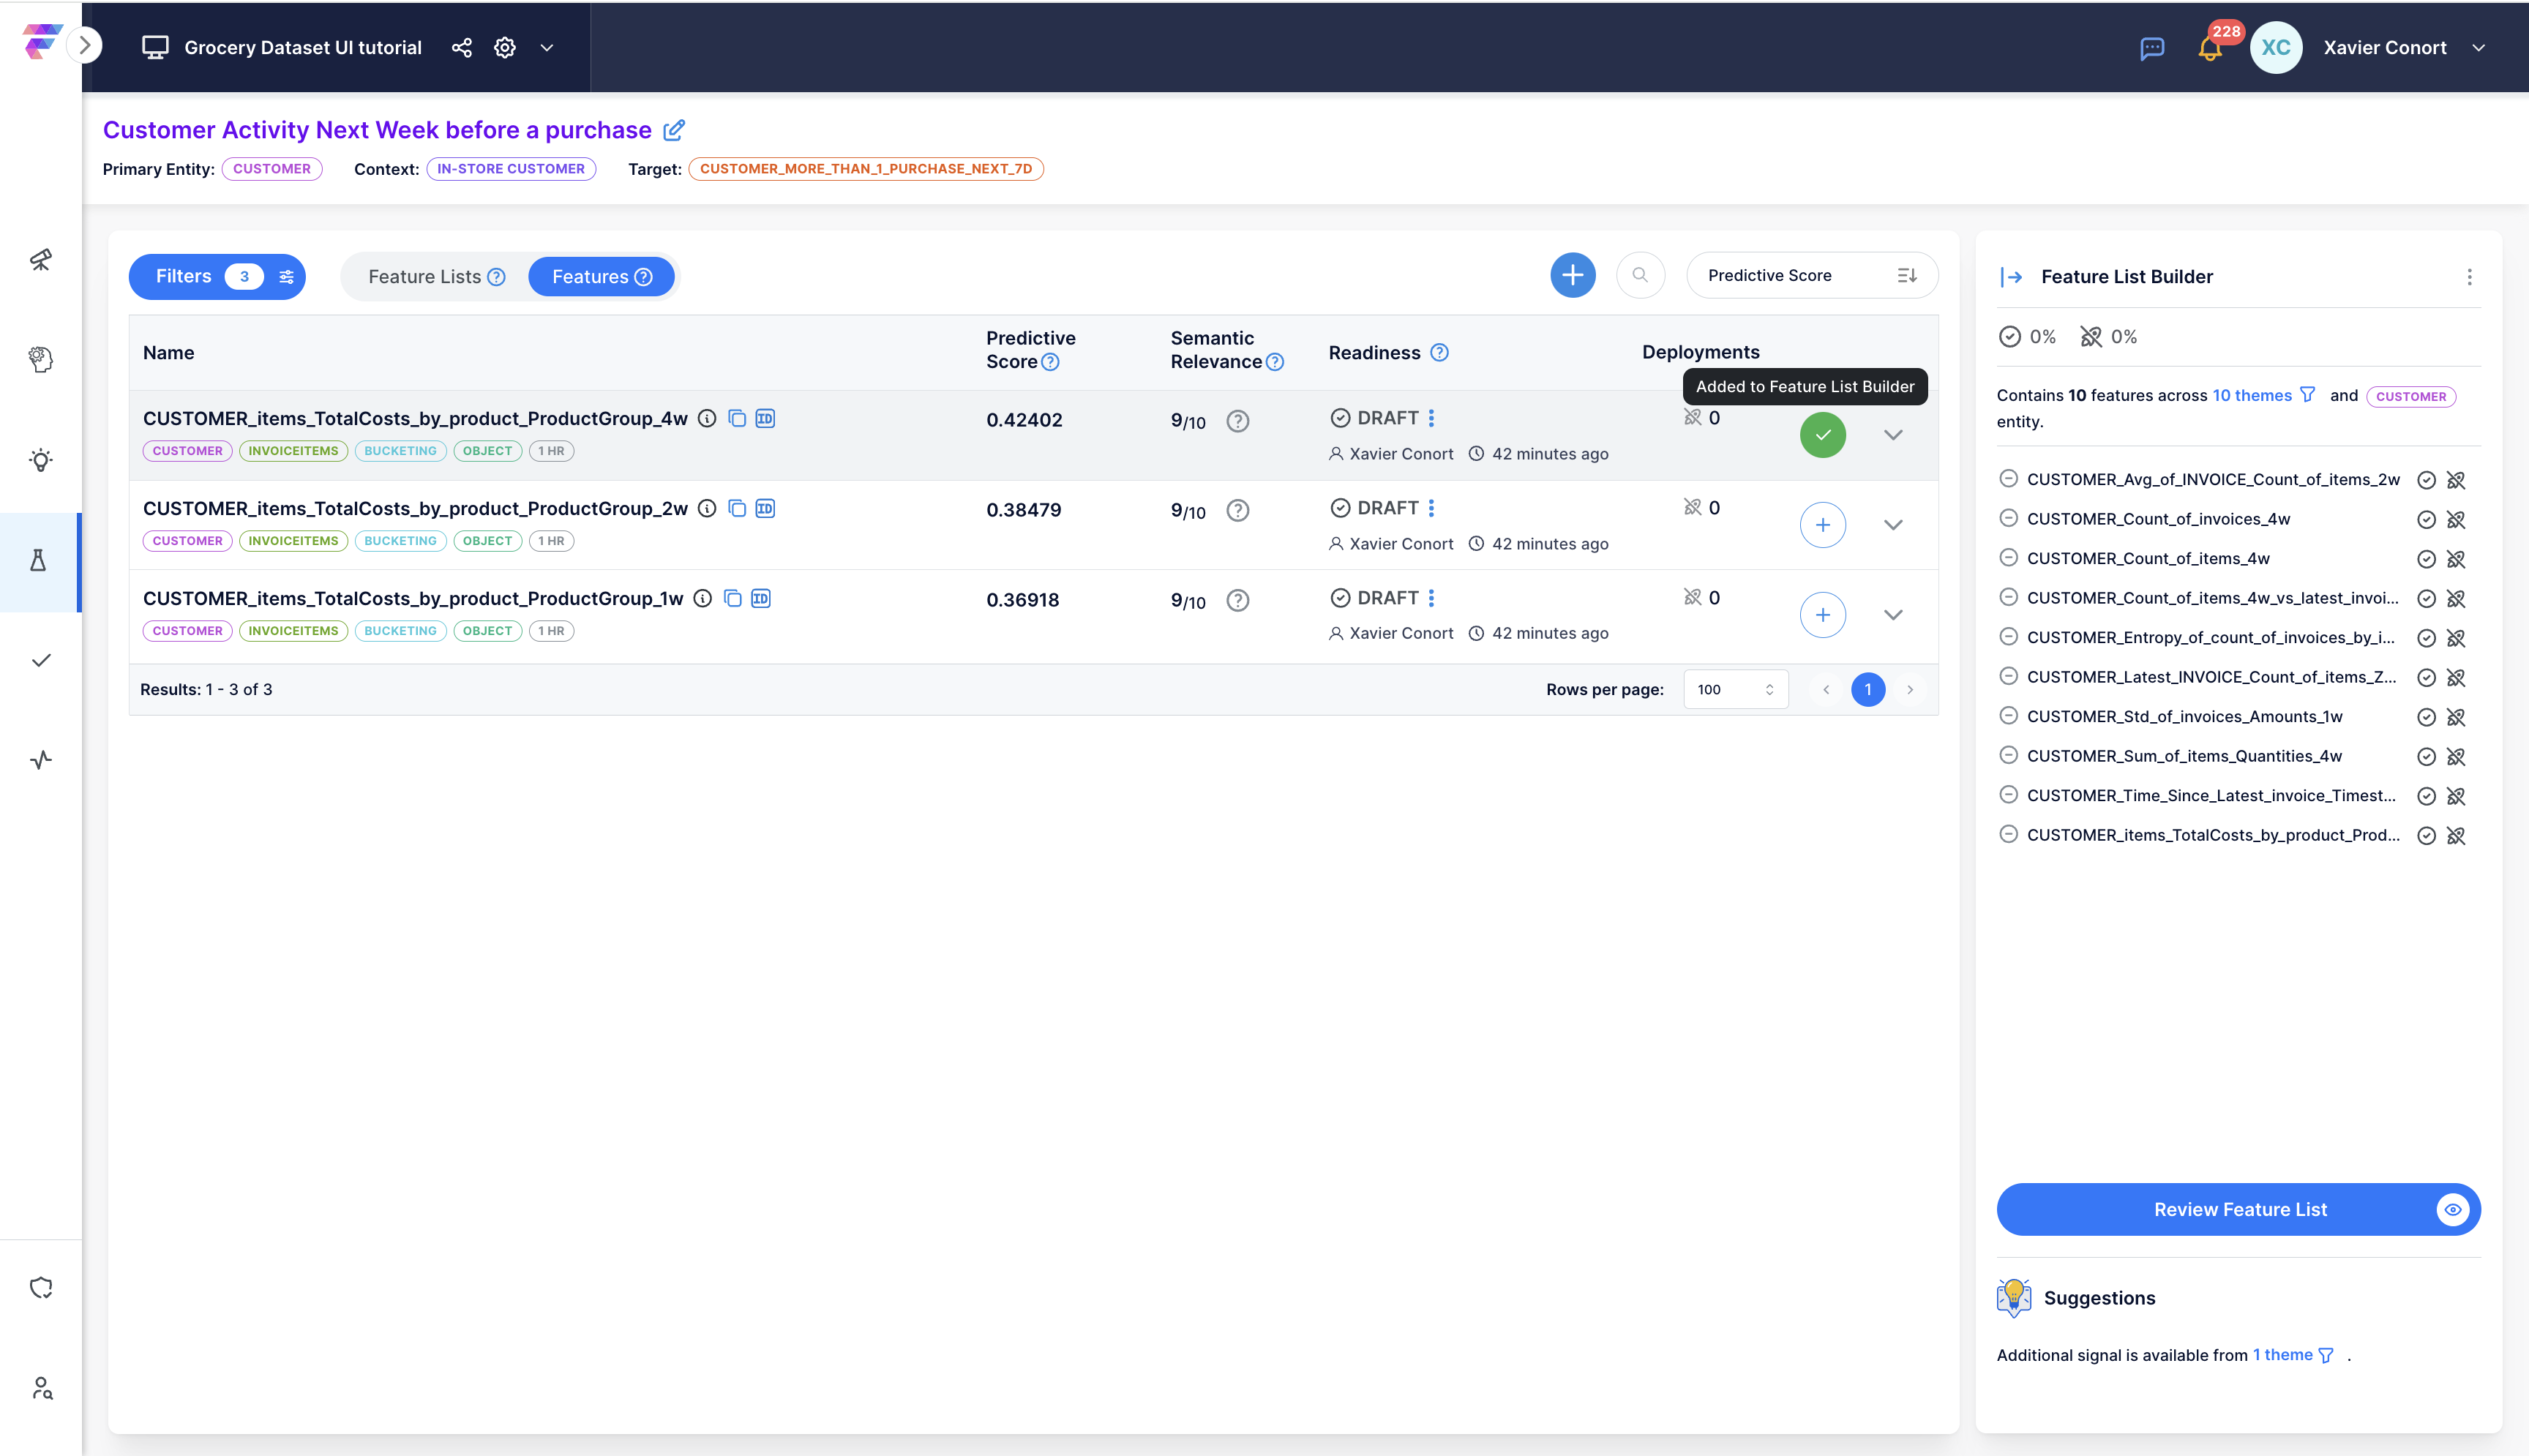The image size is (2529, 1456).
Task: Open catalog settings gear icon
Action: (x=505, y=48)
